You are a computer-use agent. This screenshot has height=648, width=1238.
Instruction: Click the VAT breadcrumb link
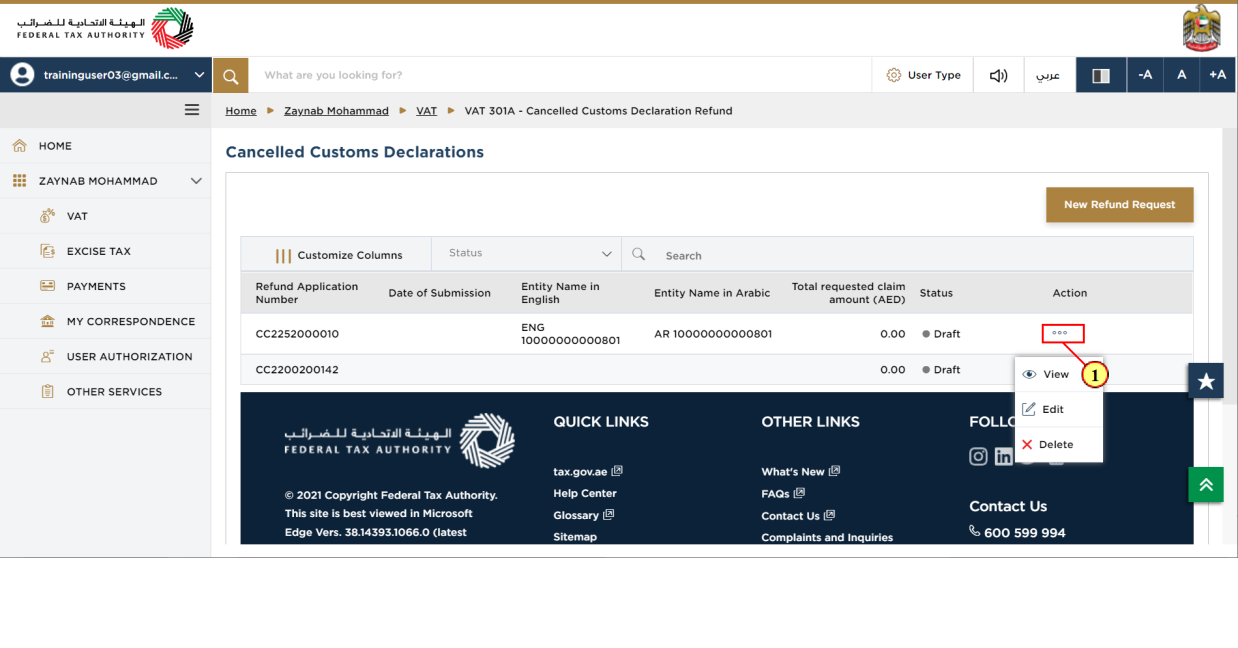click(427, 111)
